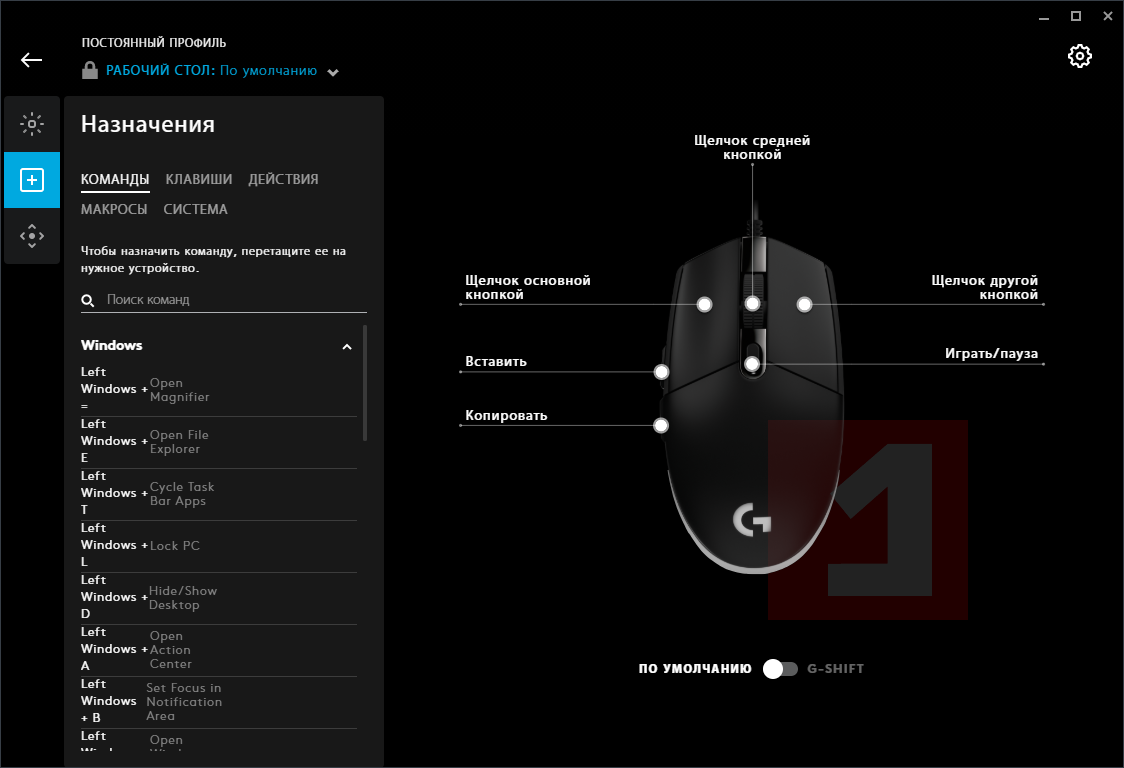
Task: Minimize the G HUB window
Action: [x=1044, y=17]
